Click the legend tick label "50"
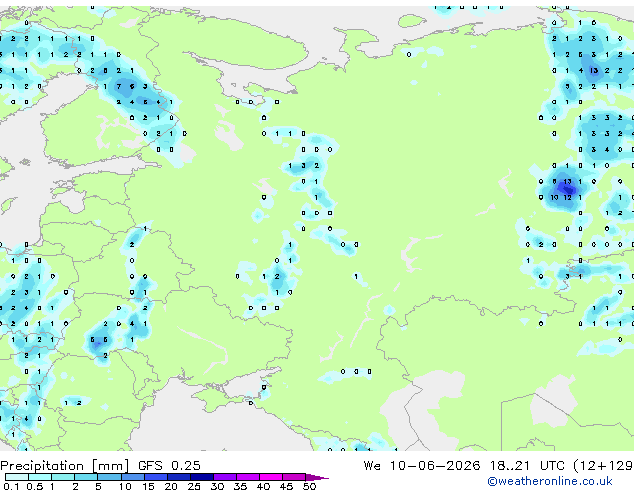 [x=309, y=486]
